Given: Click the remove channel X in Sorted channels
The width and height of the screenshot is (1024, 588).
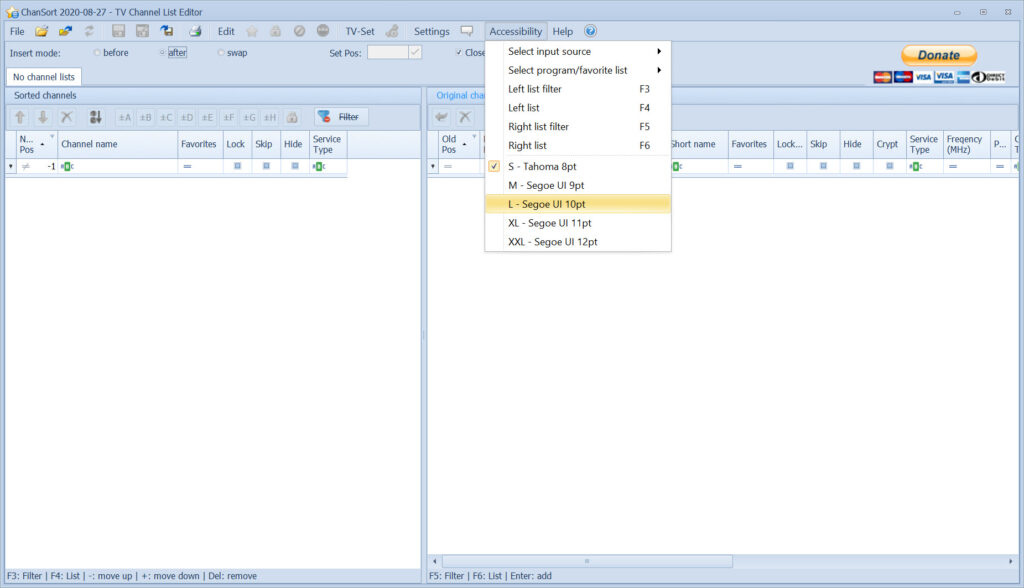Looking at the screenshot, I should pyautogui.click(x=66, y=117).
